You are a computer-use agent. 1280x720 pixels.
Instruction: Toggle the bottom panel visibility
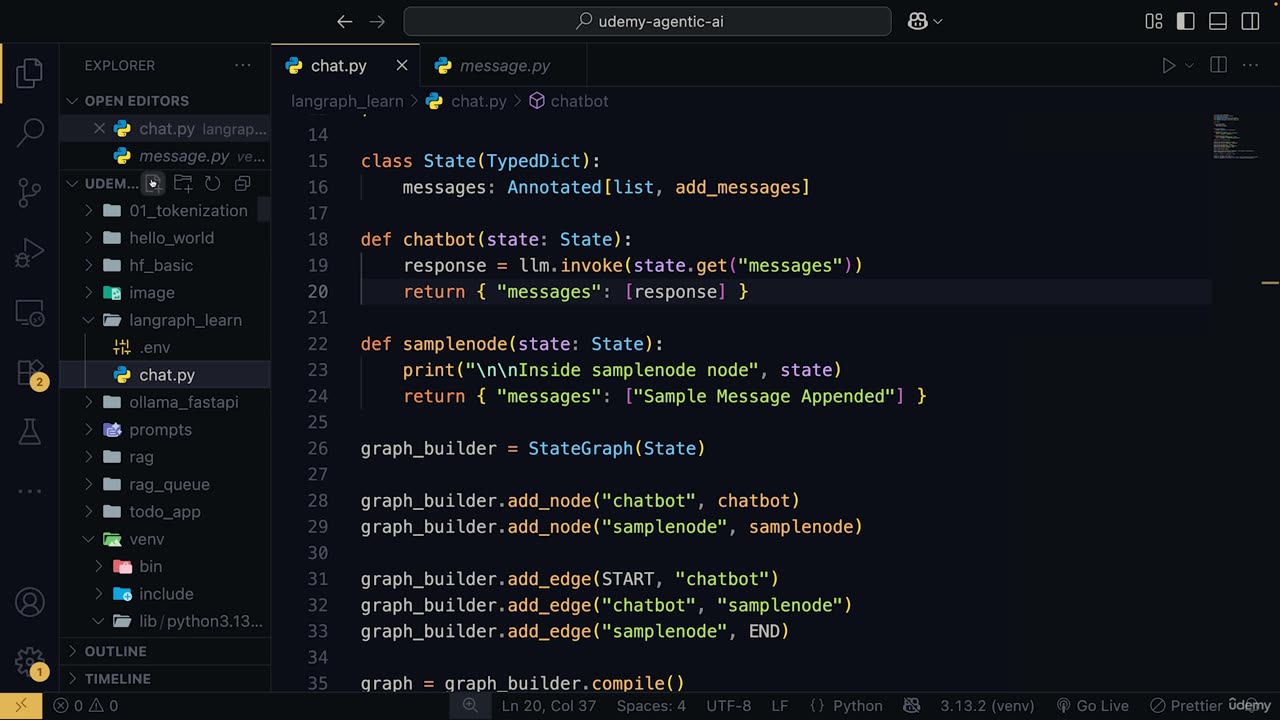point(1218,21)
